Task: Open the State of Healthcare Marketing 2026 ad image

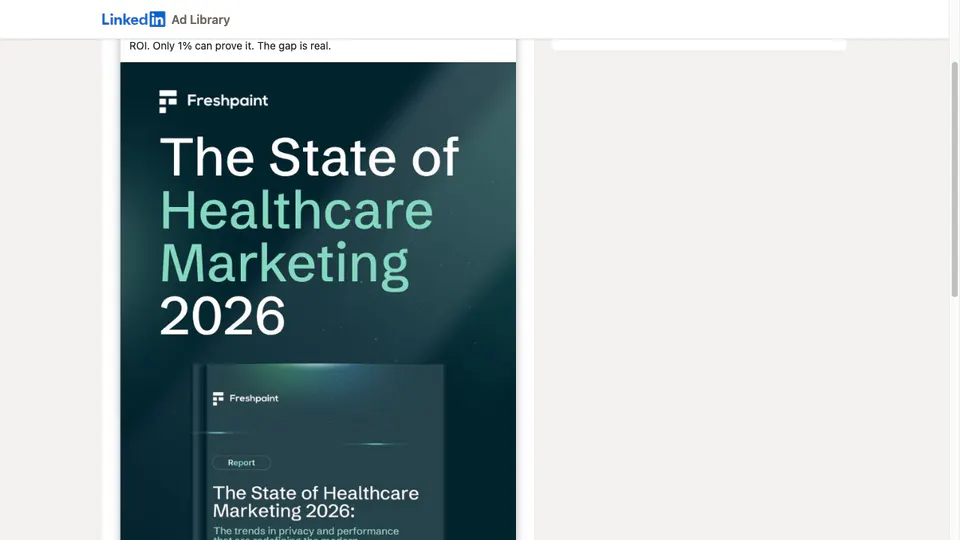Action: (318, 301)
